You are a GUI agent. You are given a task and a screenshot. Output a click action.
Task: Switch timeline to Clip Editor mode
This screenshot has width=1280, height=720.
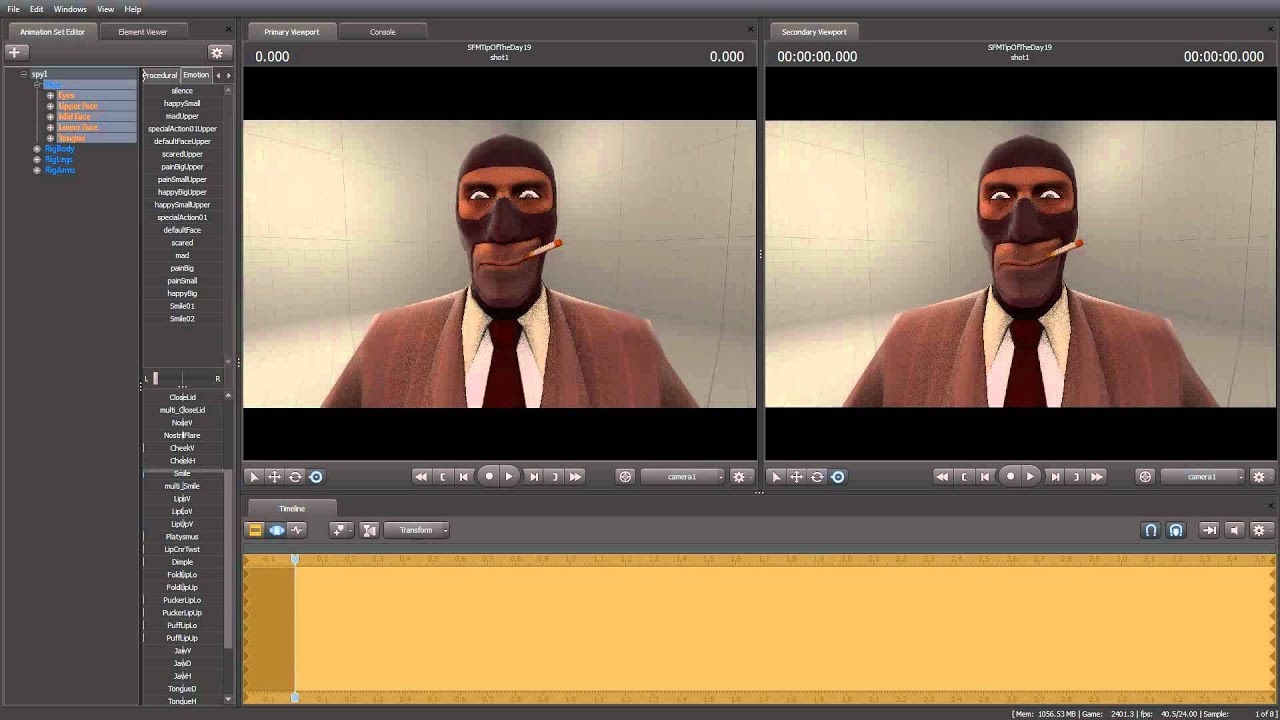tap(255, 530)
